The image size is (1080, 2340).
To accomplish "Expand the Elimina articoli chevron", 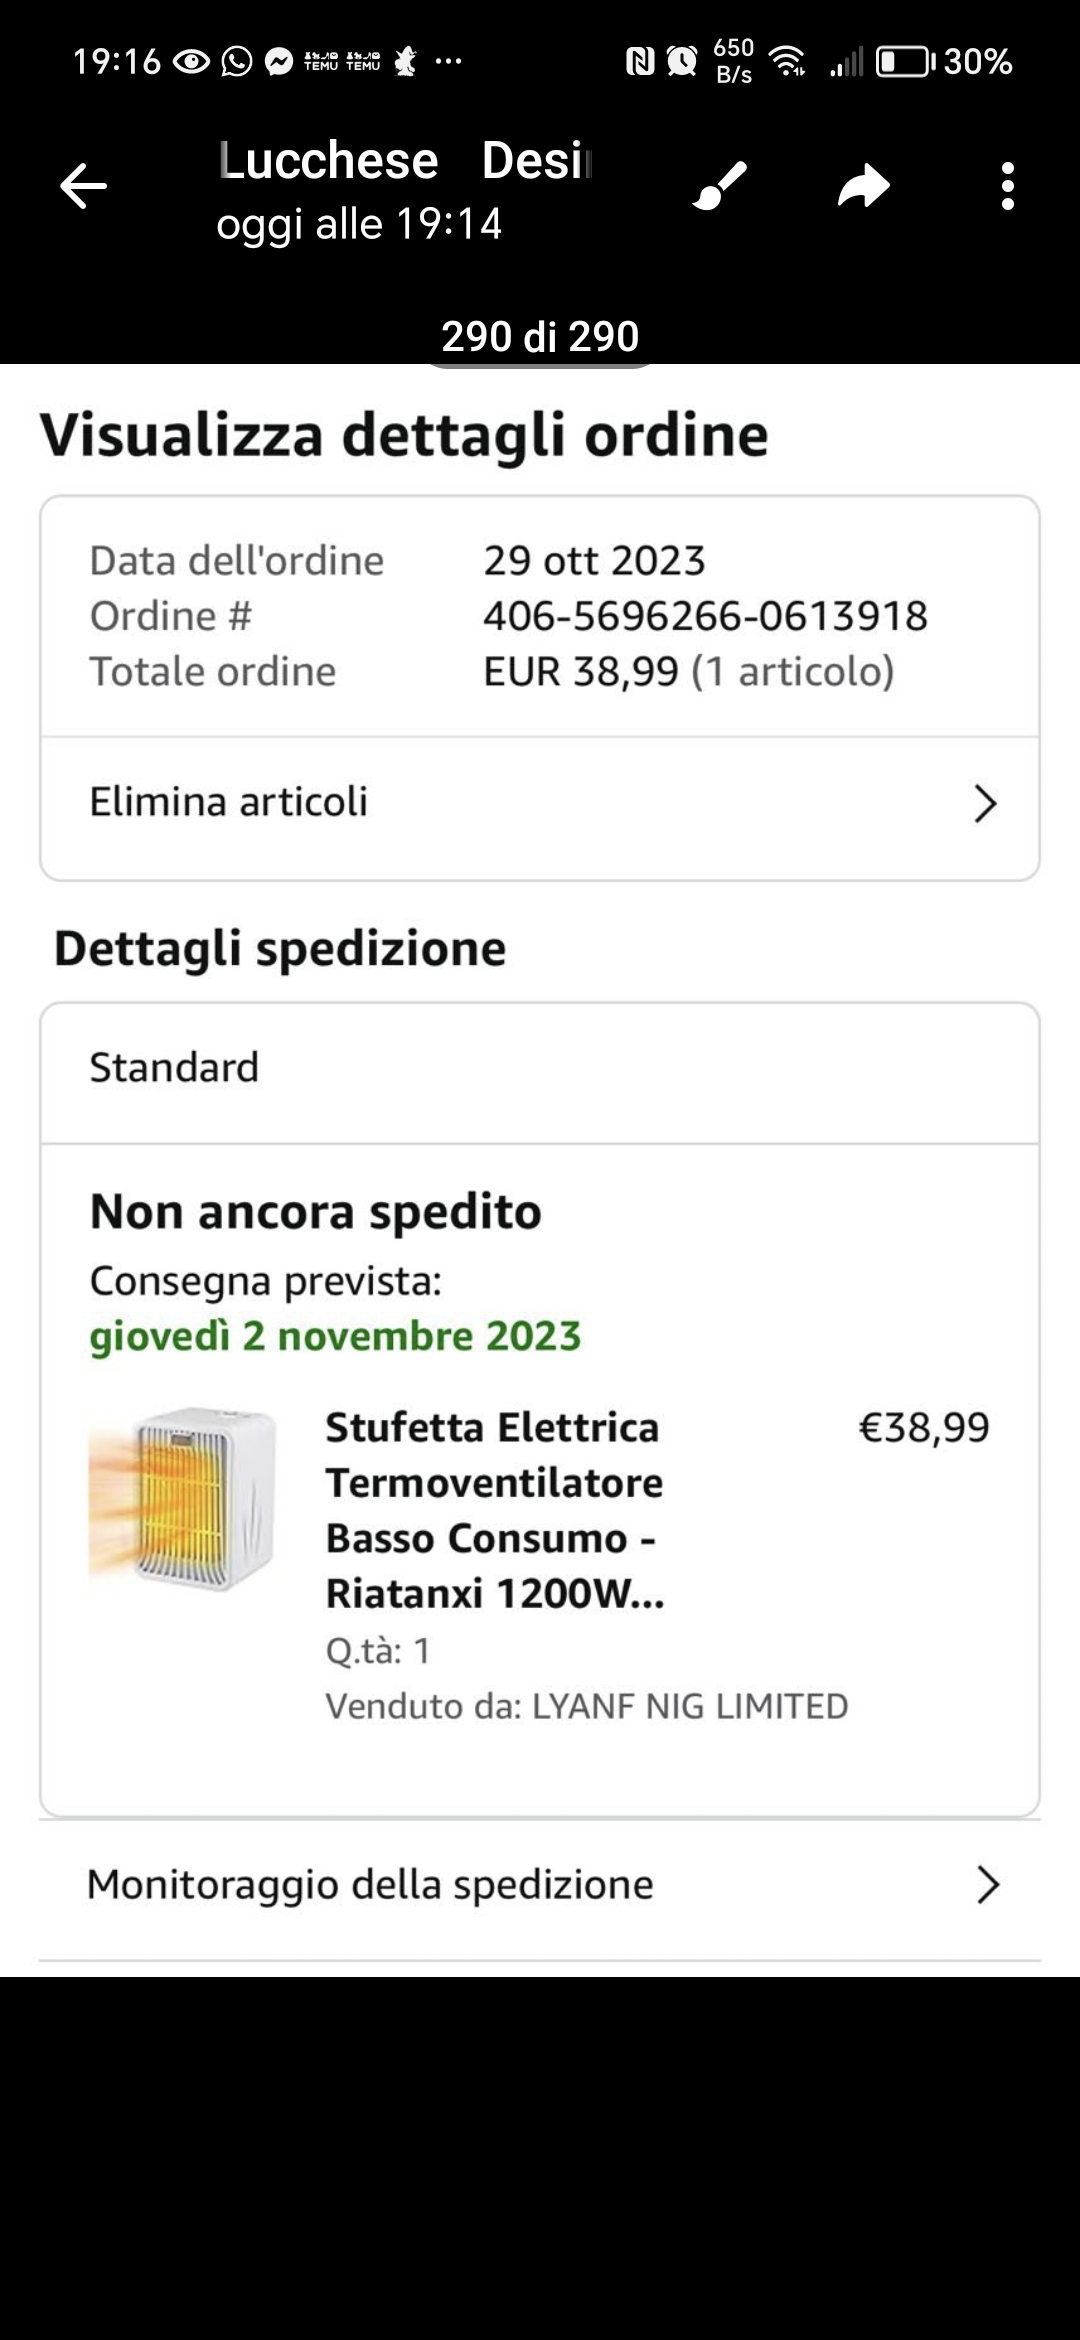I will point(985,804).
